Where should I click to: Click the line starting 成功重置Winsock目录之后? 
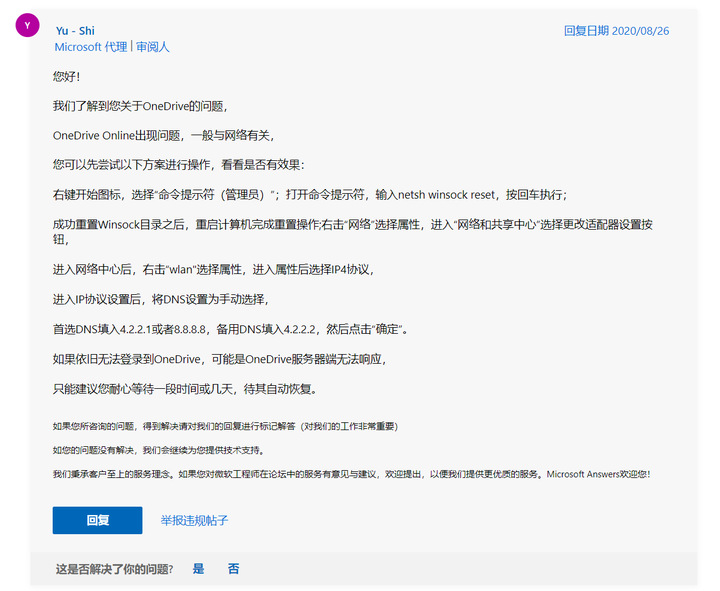(x=353, y=231)
